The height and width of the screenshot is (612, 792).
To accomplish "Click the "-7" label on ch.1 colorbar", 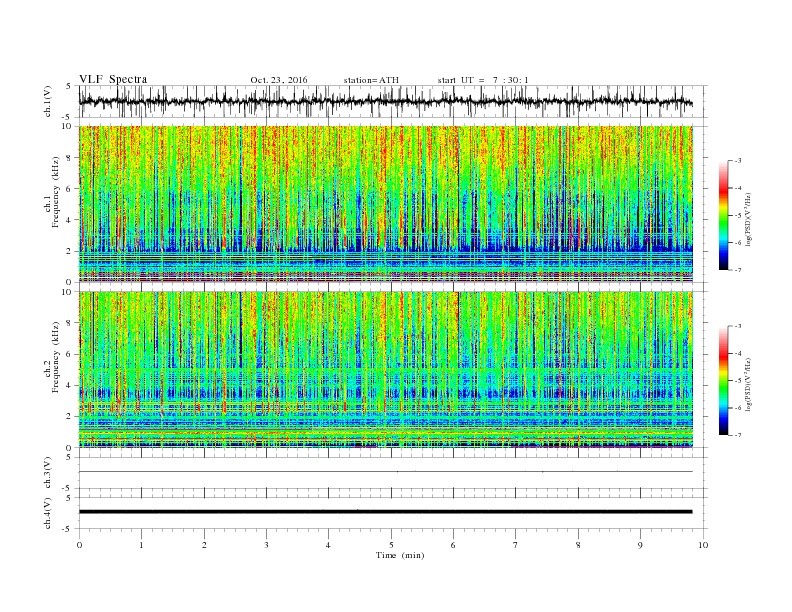I will pos(738,270).
